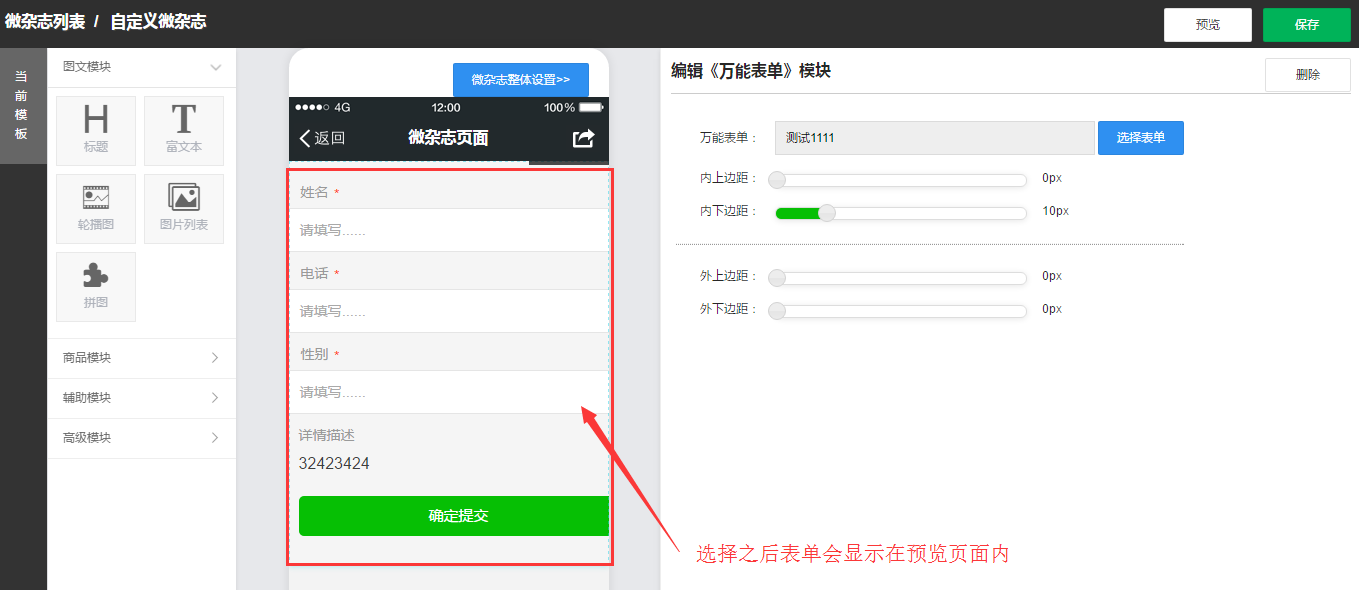Open 微杂志整体设置 settings button
Screen dimensions: 1359x590
click(x=520, y=80)
